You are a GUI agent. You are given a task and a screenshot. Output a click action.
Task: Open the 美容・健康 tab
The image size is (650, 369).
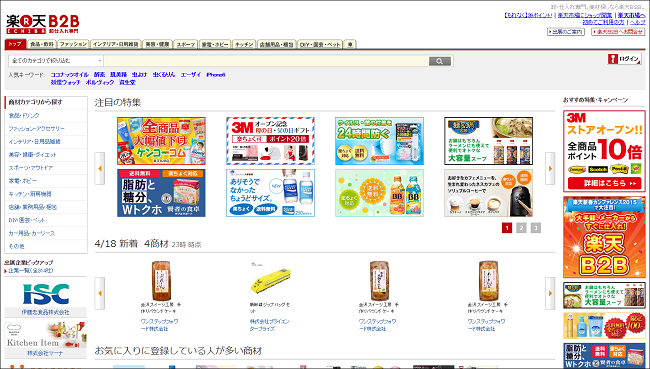pyautogui.click(x=157, y=44)
